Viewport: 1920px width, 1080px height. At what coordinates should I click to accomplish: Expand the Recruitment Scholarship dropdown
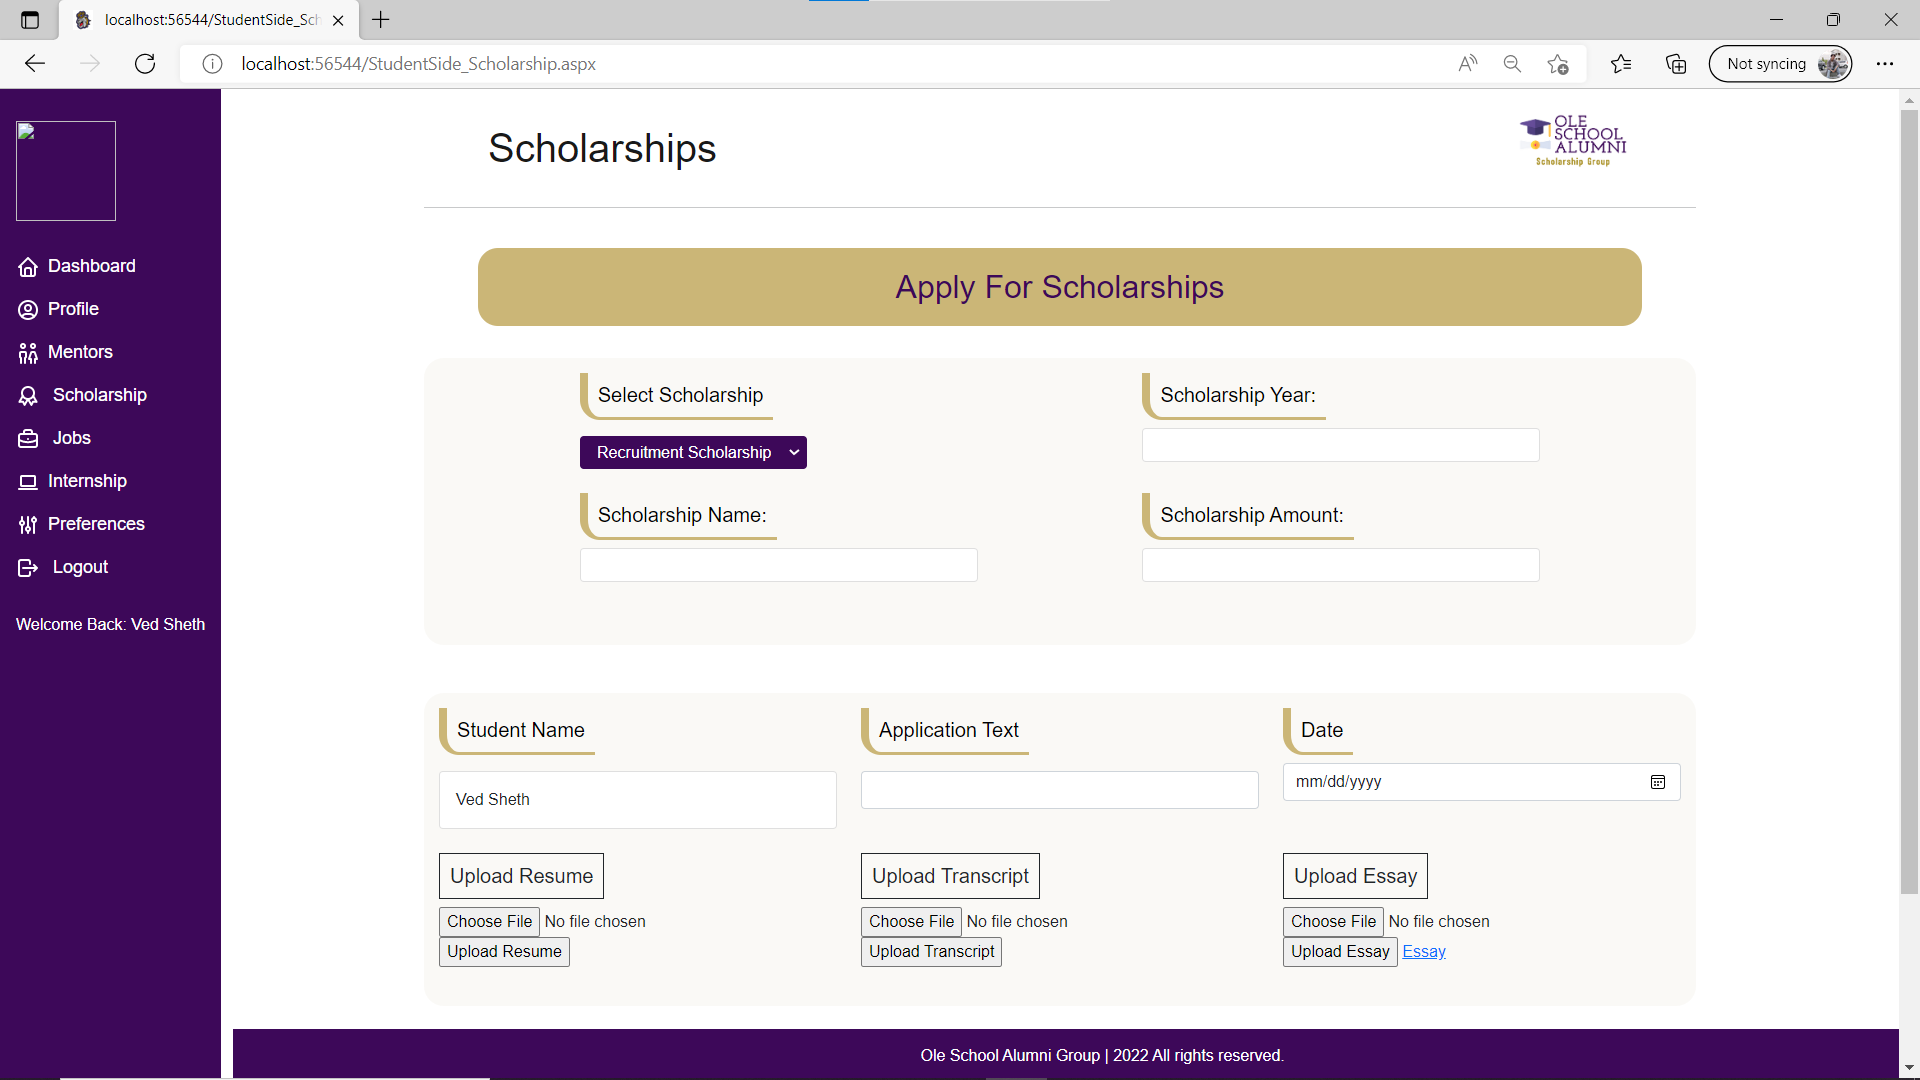(693, 453)
